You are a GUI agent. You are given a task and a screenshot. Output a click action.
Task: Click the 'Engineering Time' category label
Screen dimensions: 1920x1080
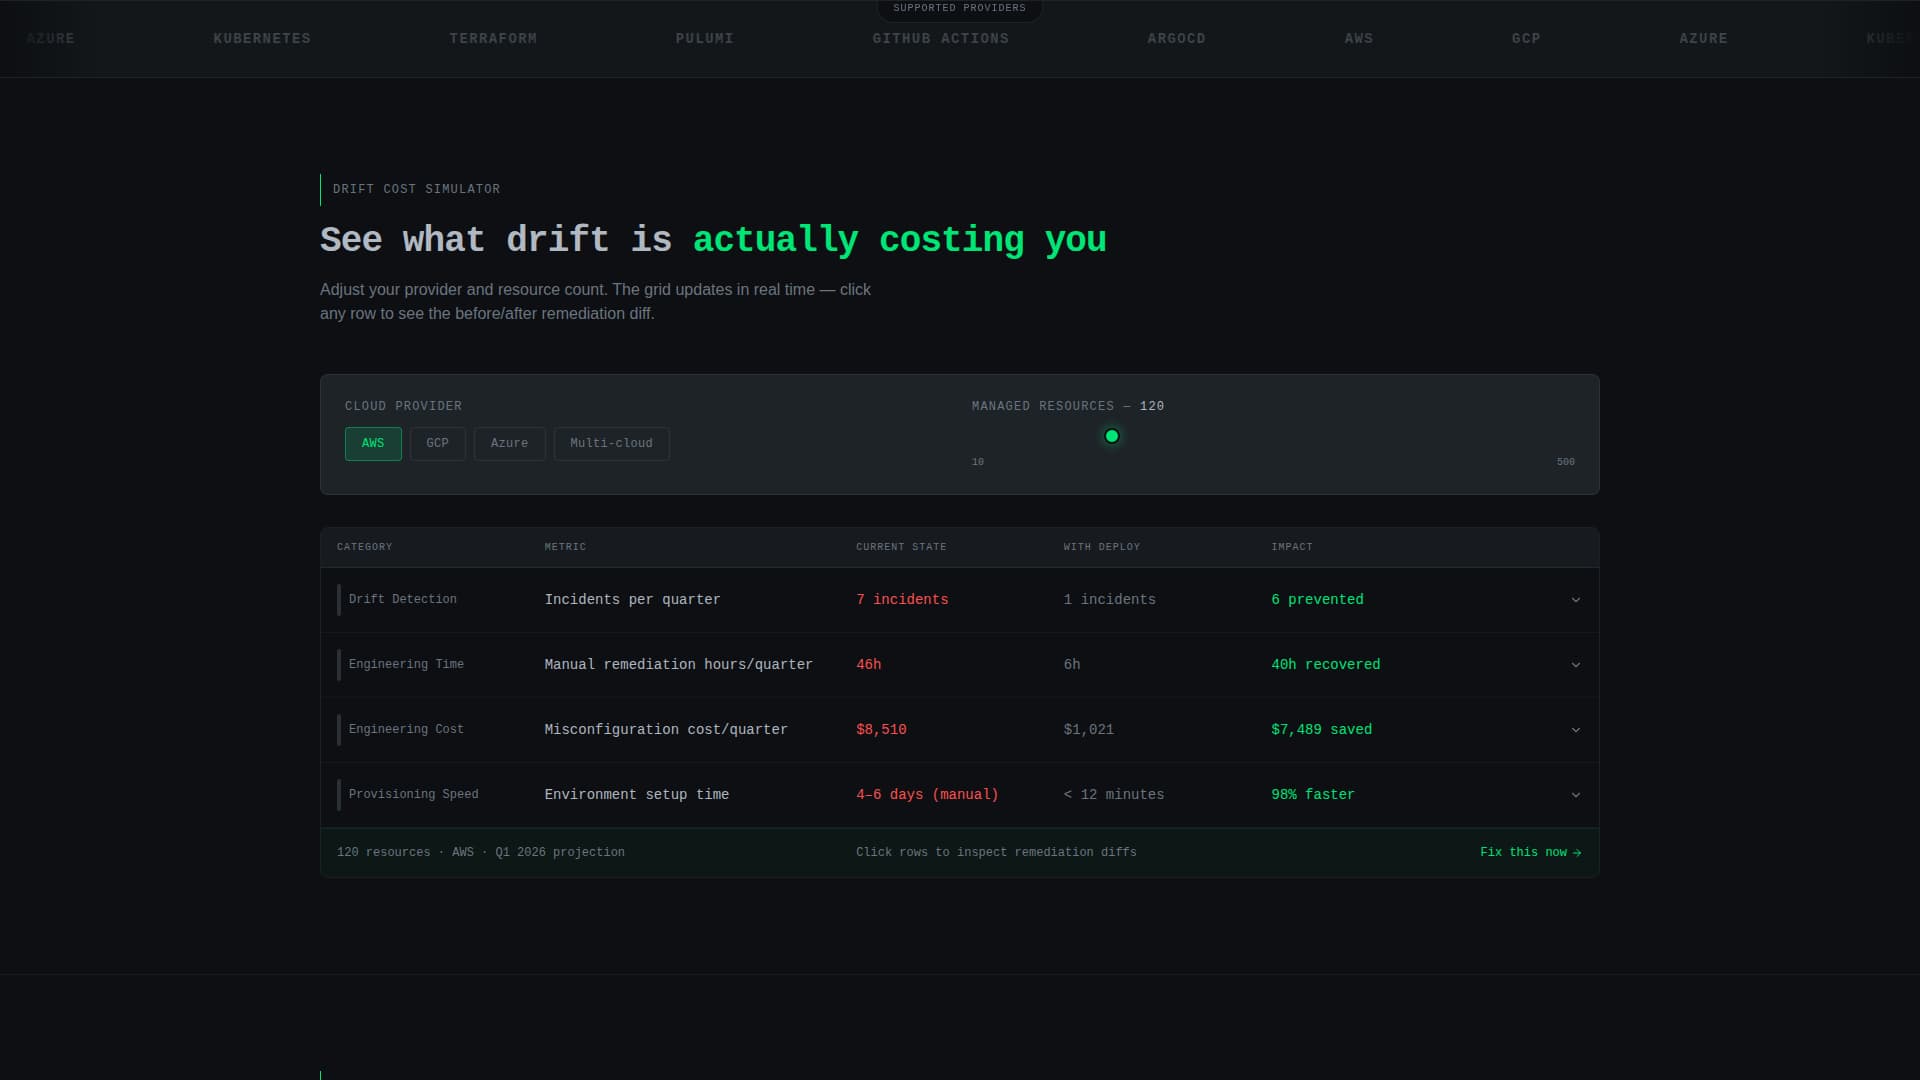pyautogui.click(x=406, y=665)
